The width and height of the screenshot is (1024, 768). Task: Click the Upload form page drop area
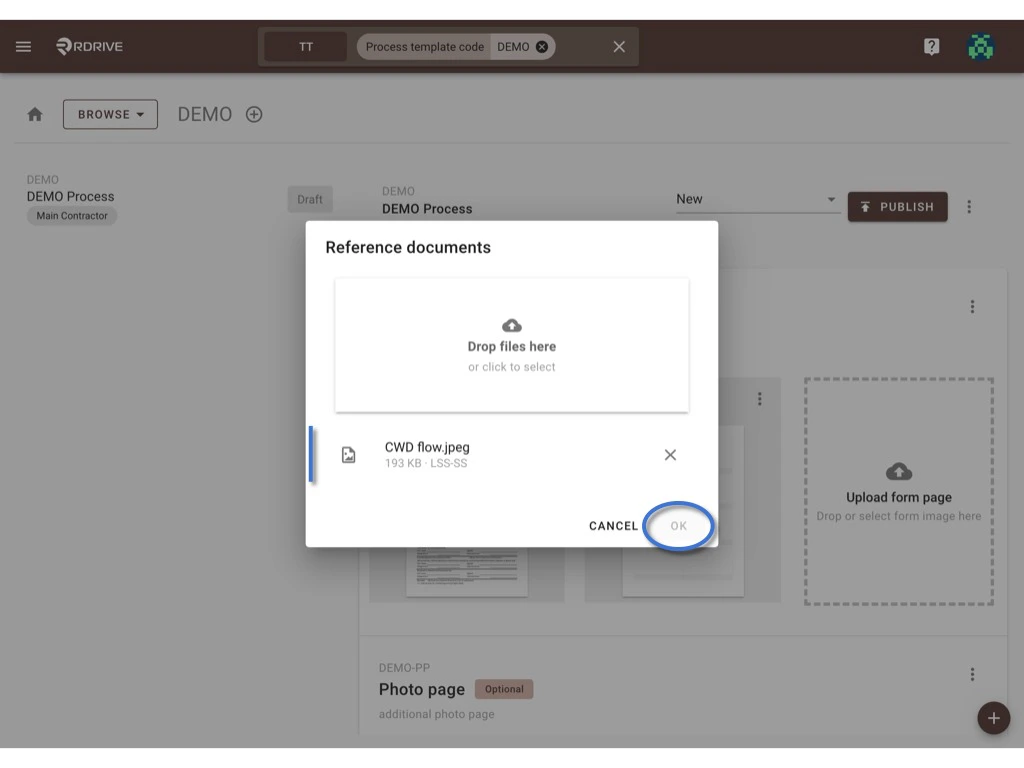[899, 491]
